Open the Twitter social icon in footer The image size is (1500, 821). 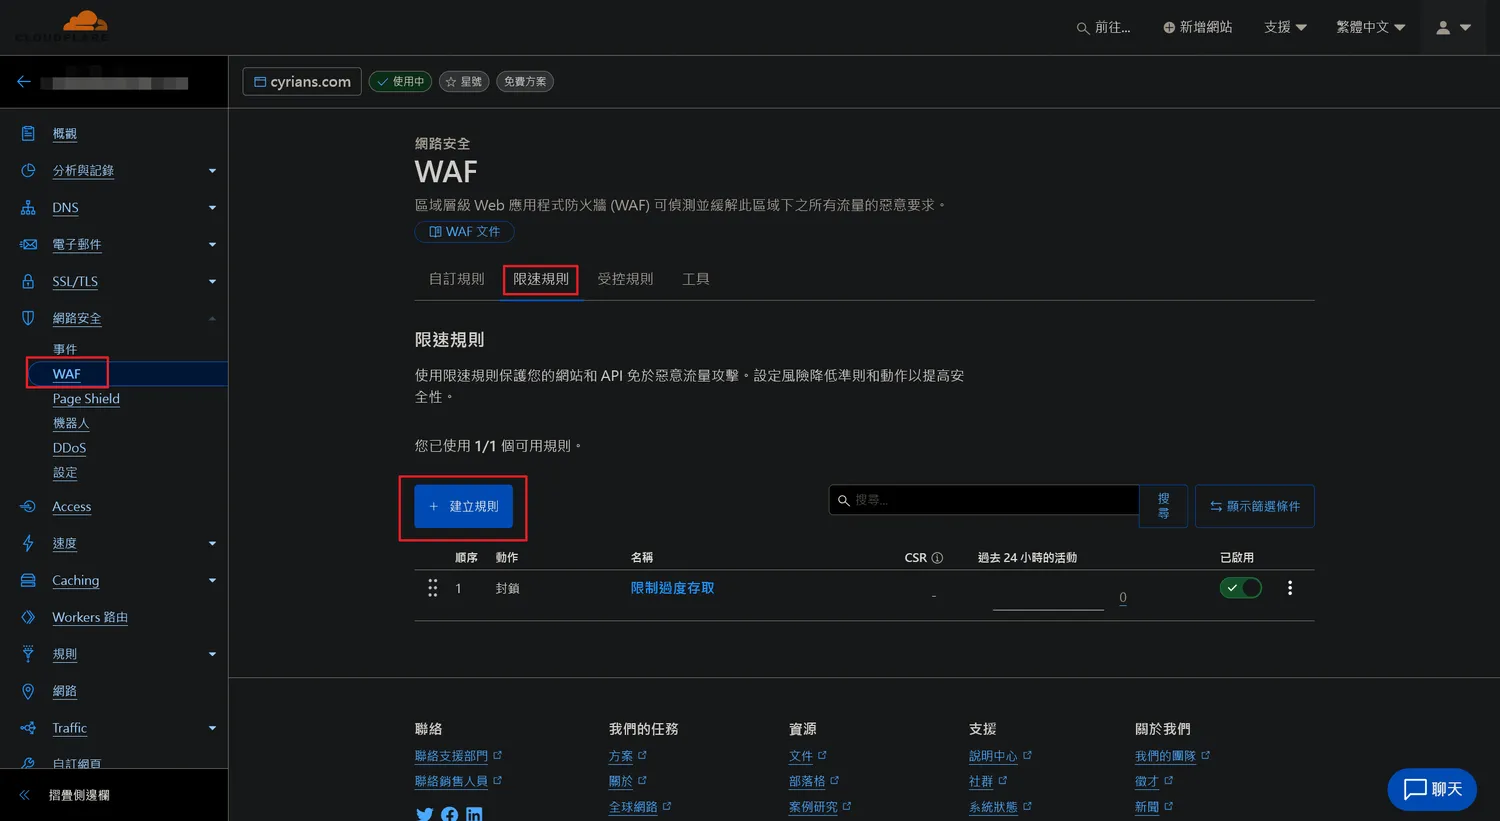pyautogui.click(x=424, y=814)
